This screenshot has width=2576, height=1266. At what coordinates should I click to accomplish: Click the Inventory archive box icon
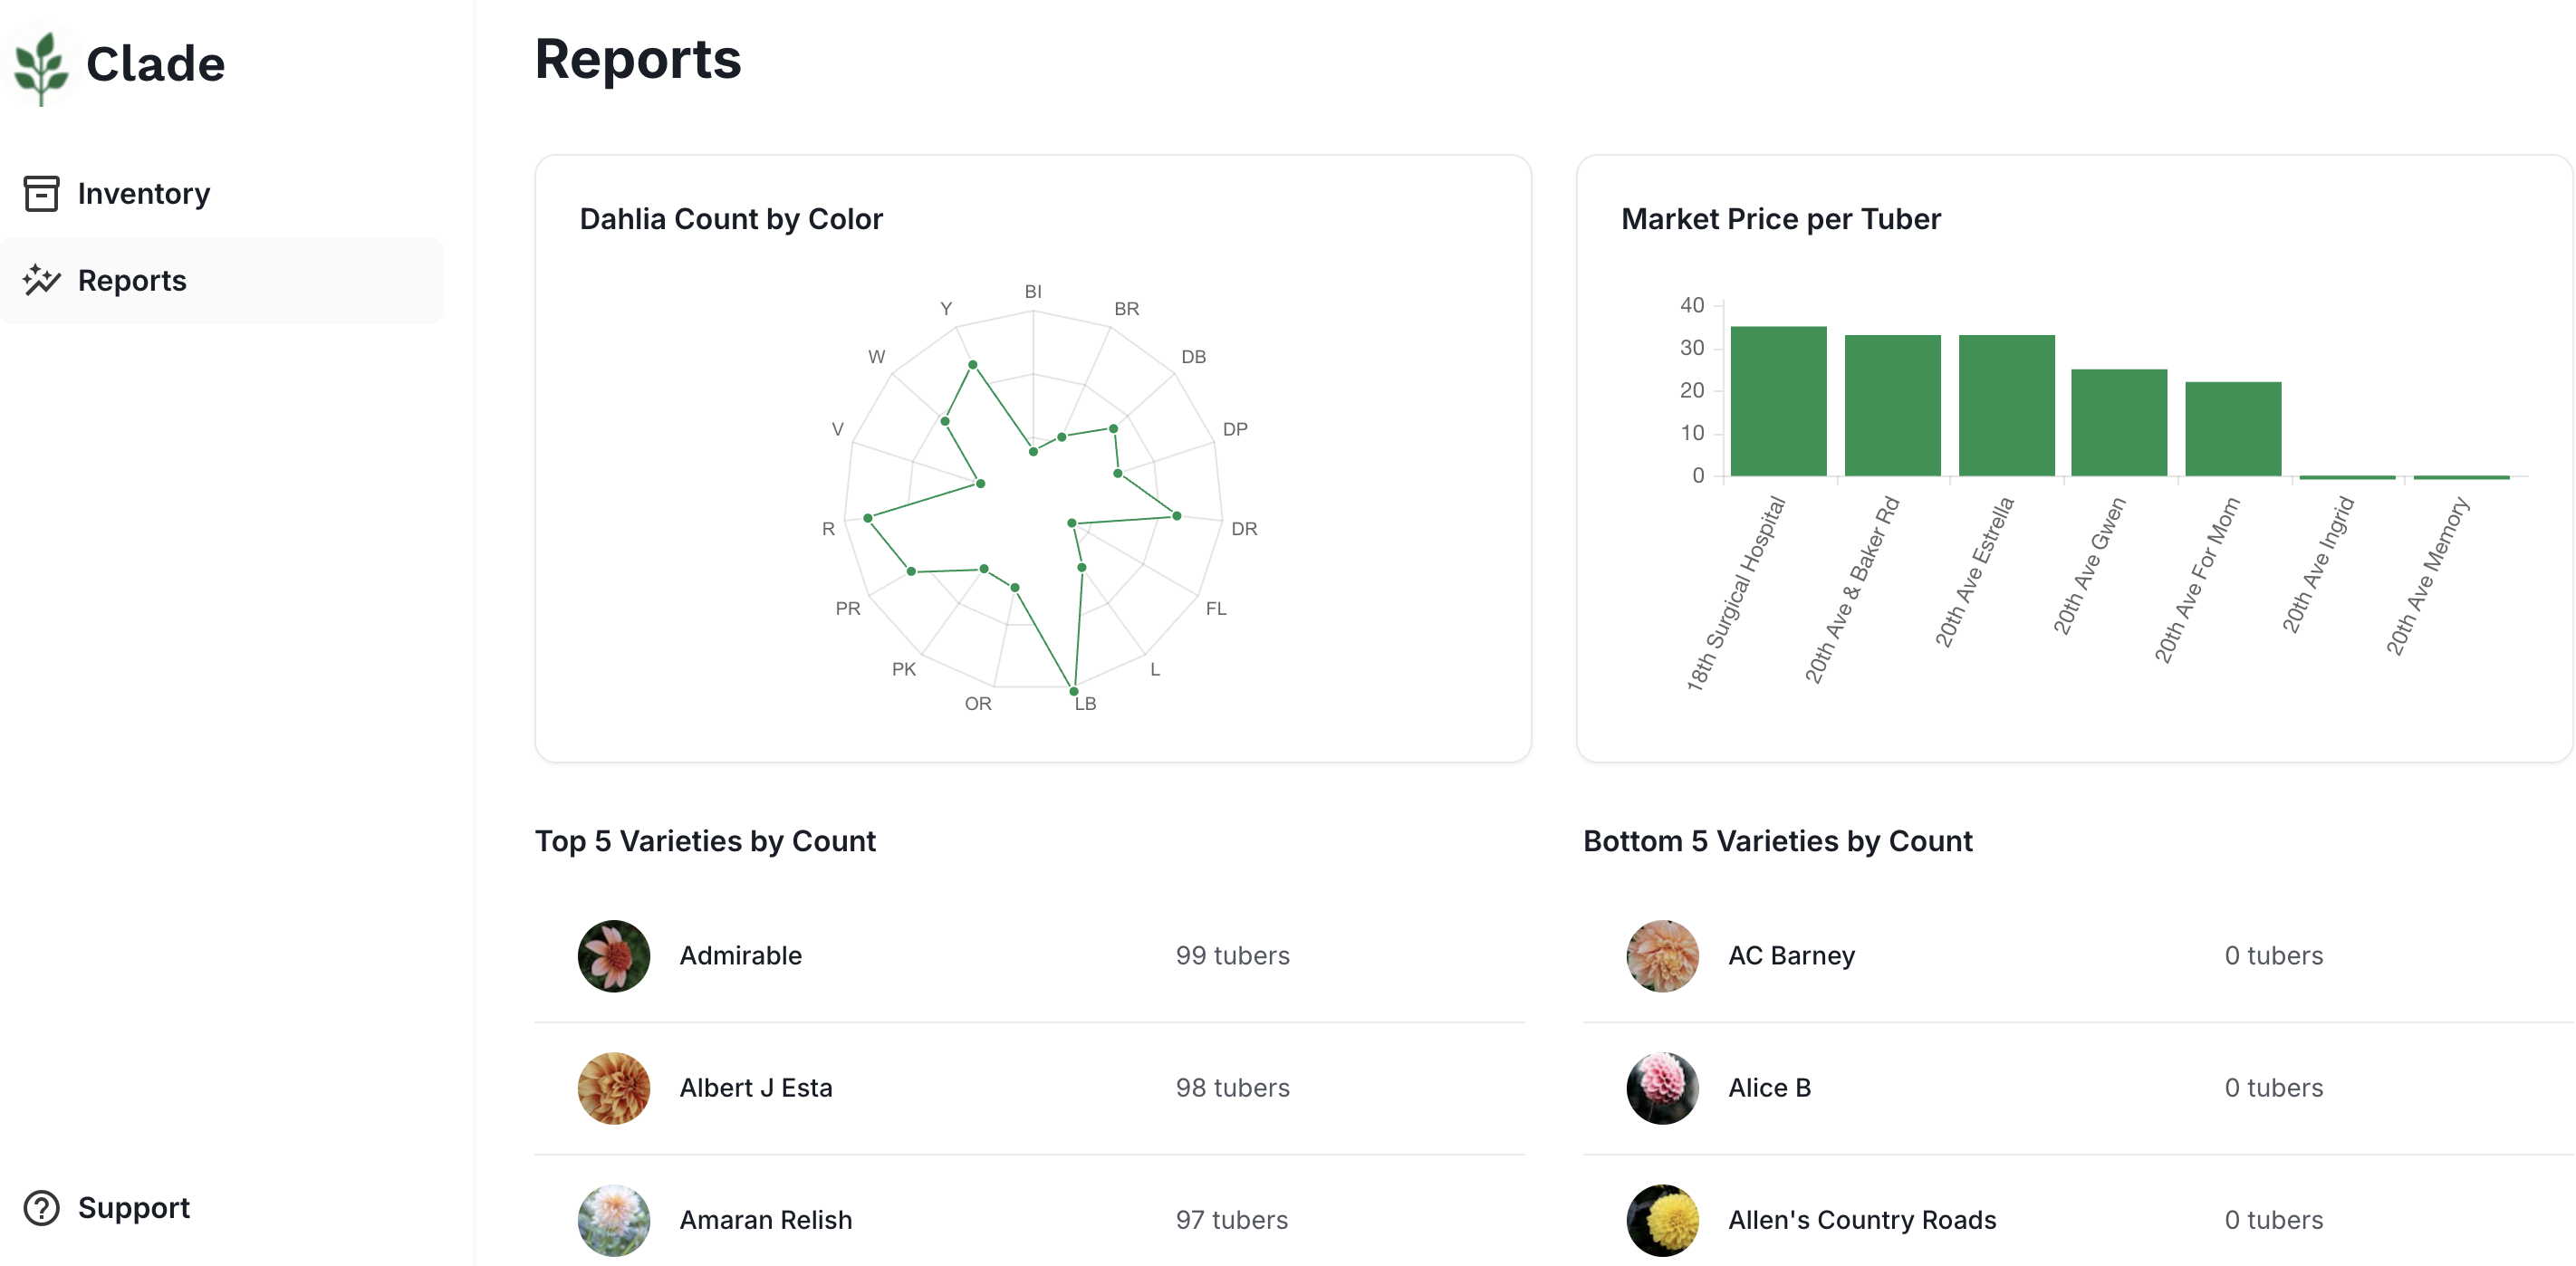[41, 193]
